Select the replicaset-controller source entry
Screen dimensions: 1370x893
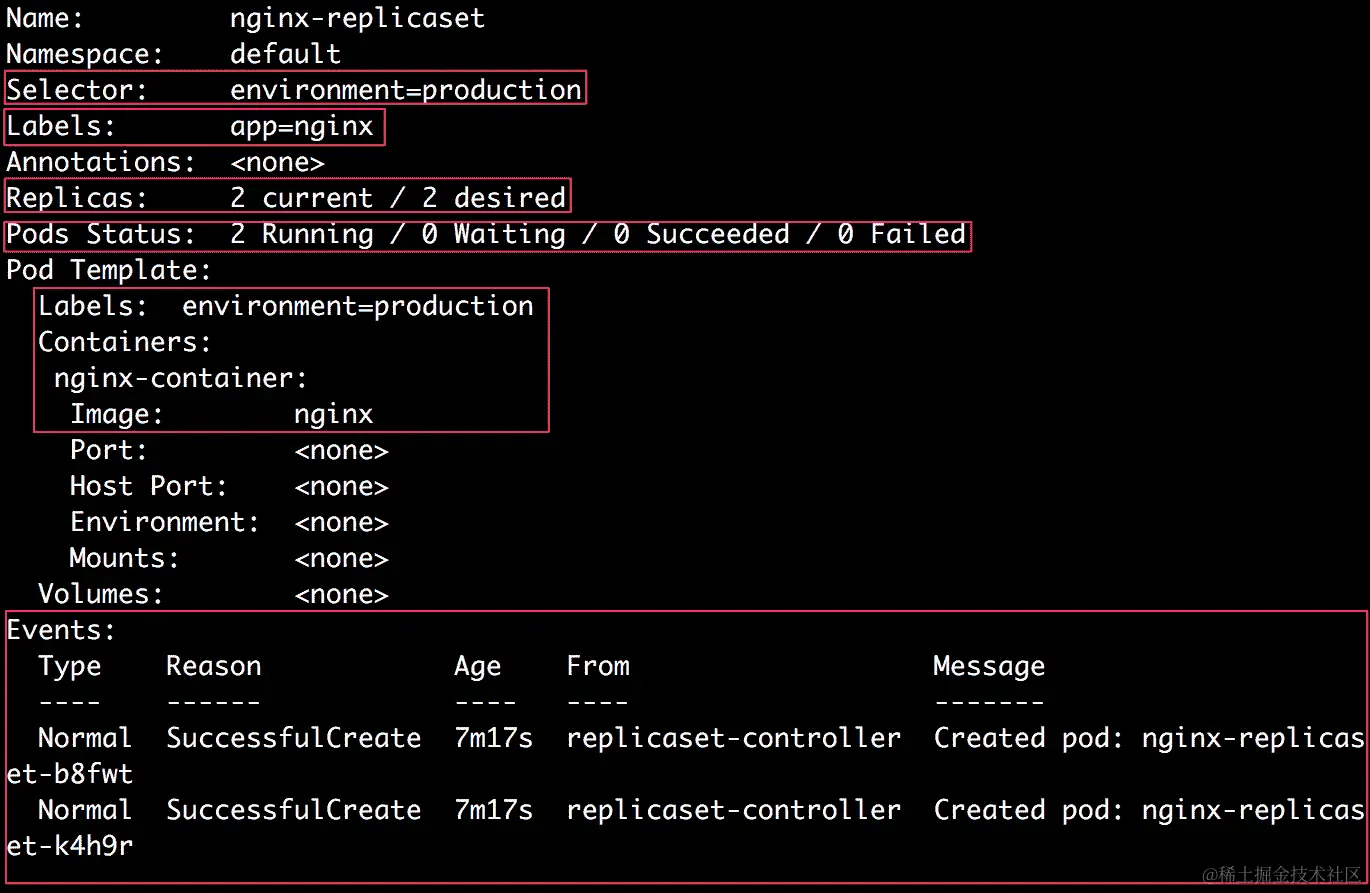click(x=732, y=737)
